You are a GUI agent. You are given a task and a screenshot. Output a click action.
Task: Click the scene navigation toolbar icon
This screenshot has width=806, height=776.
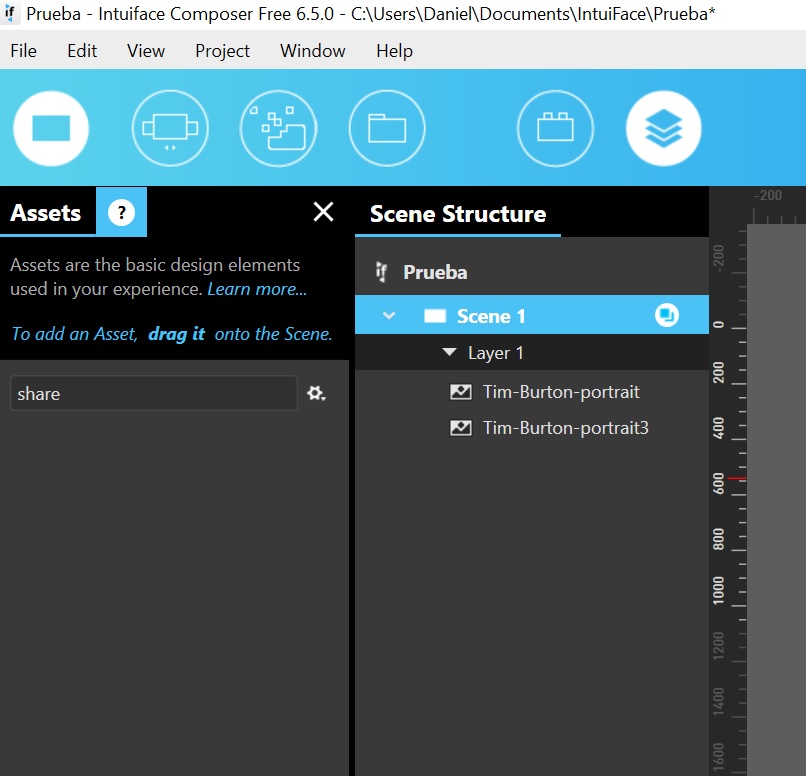(170, 128)
